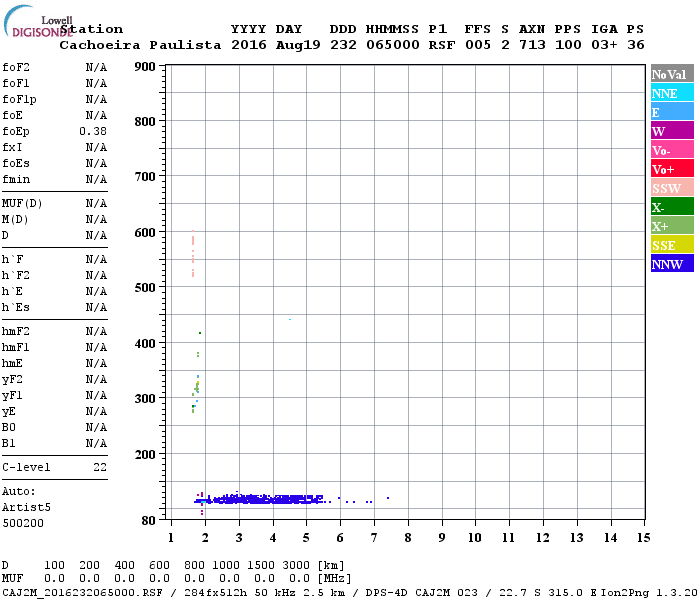Viewport: 700px width, 600px height.
Task: Click the Lowell Digisonde logo
Action: (38, 21)
